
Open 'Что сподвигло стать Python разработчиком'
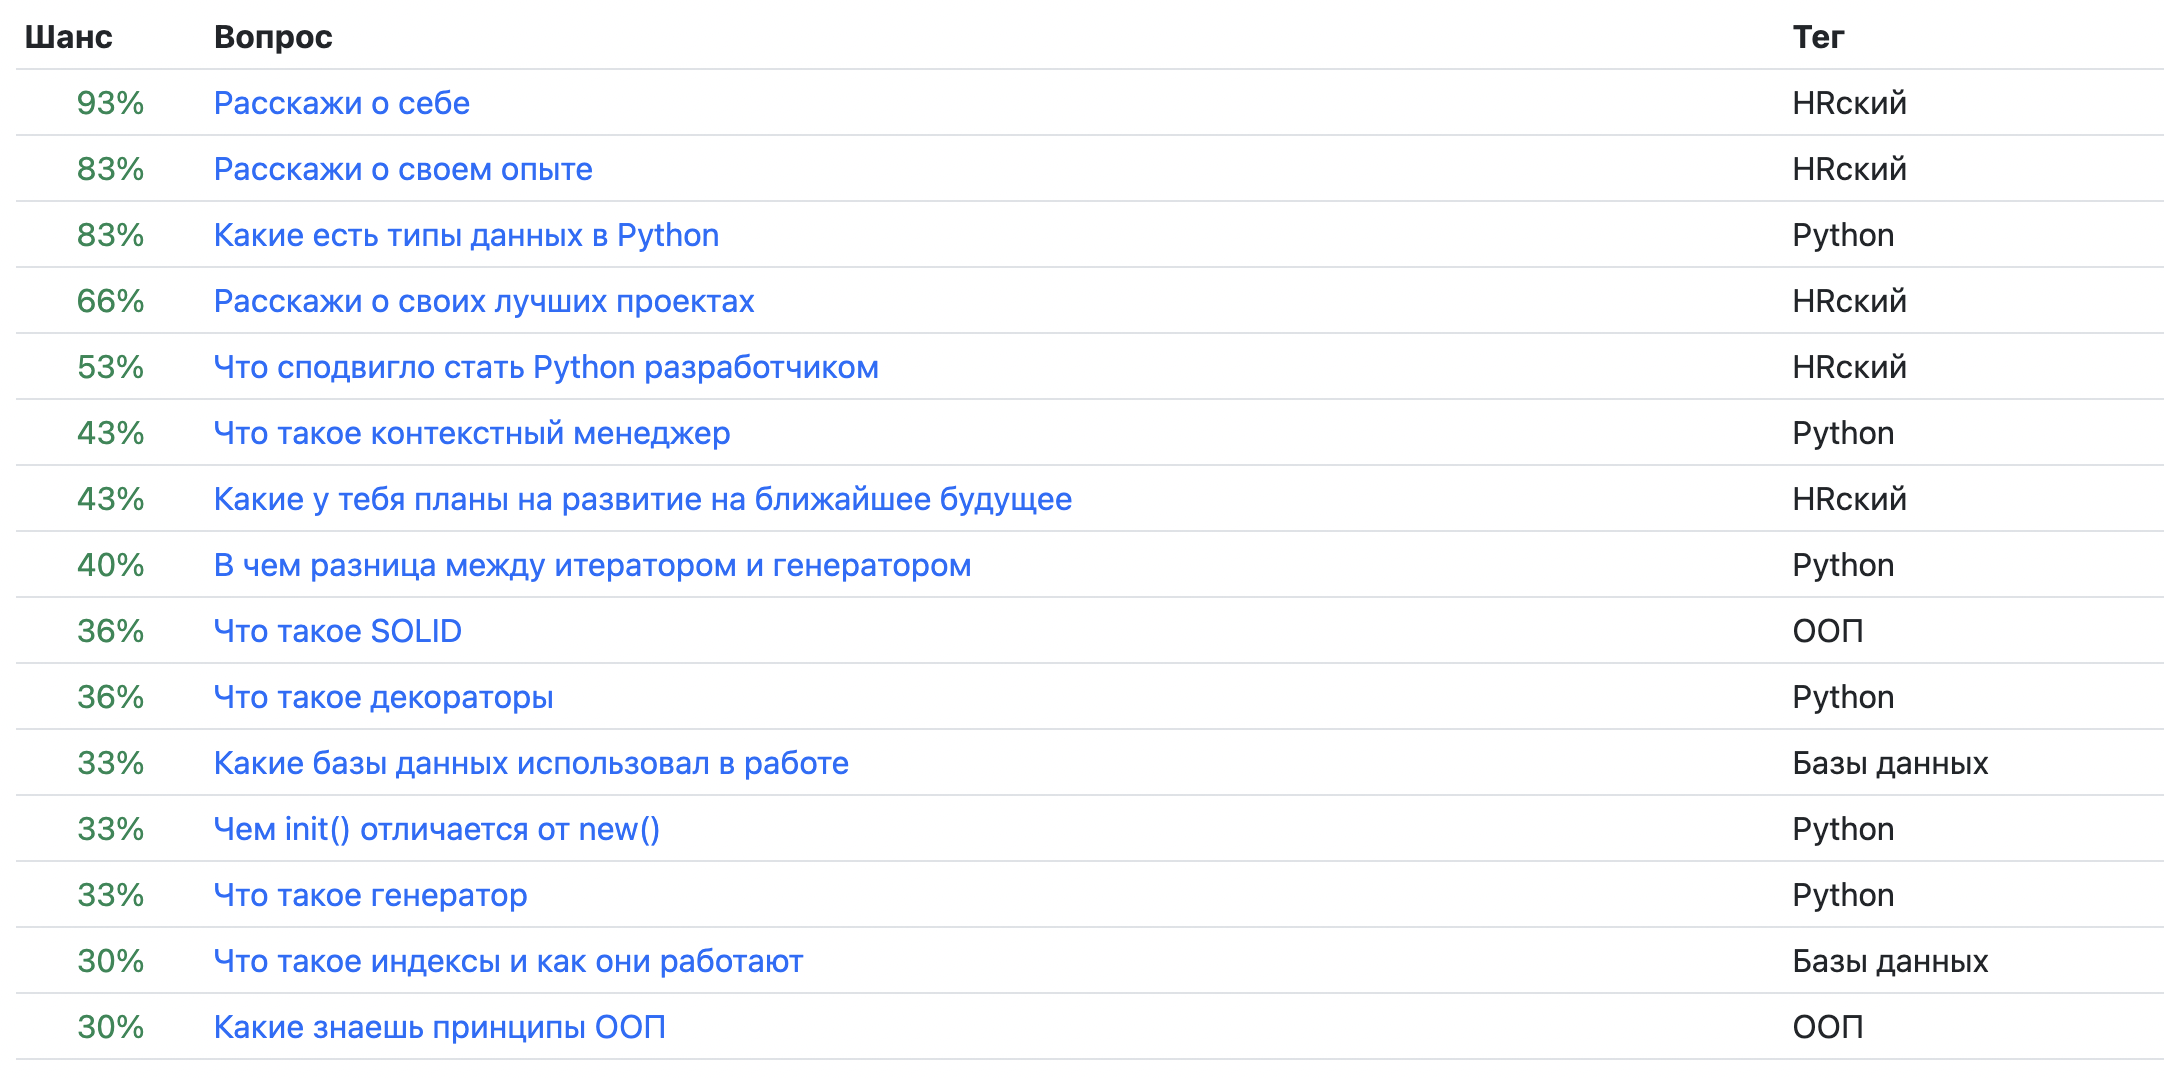click(x=546, y=367)
